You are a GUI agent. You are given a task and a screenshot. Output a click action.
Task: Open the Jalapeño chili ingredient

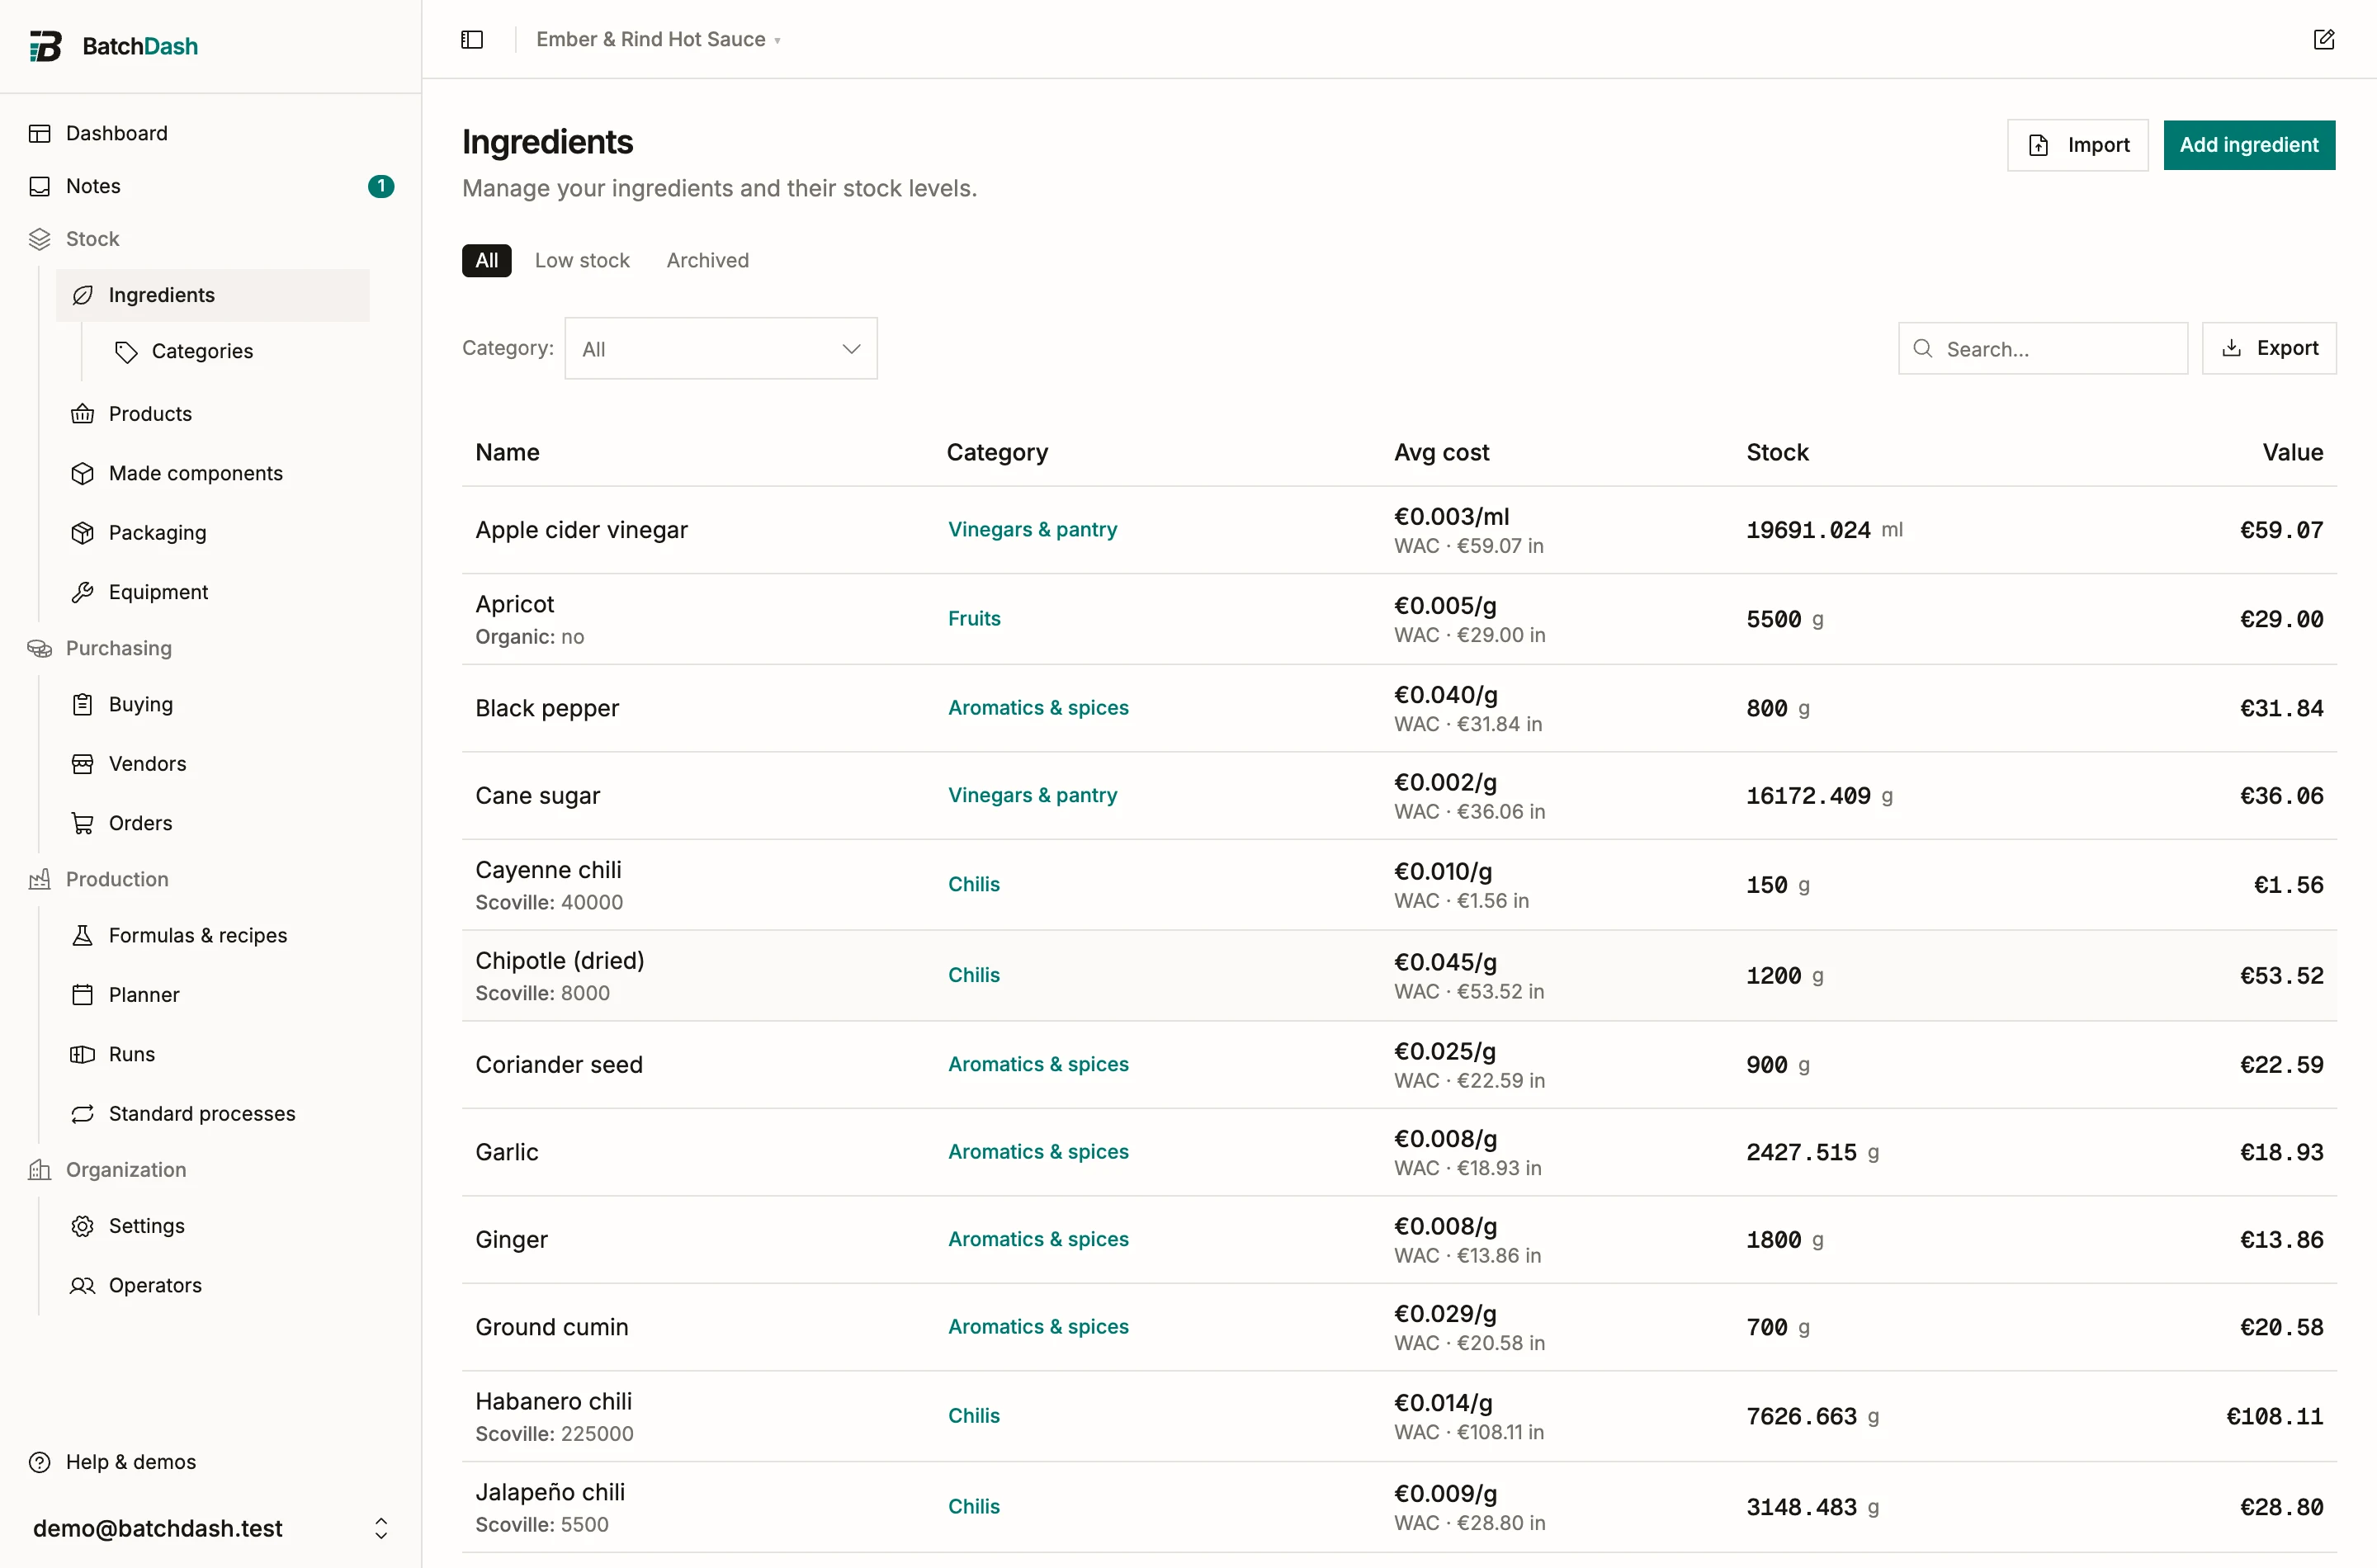pos(549,1491)
